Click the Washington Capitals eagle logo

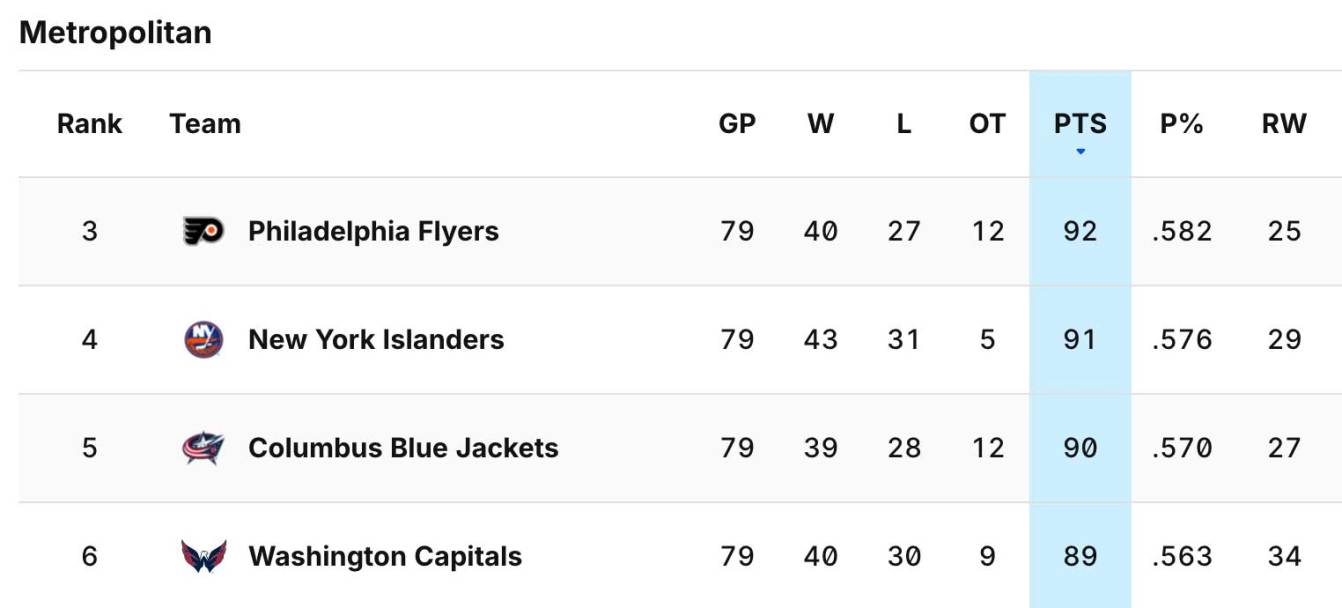tap(206, 556)
